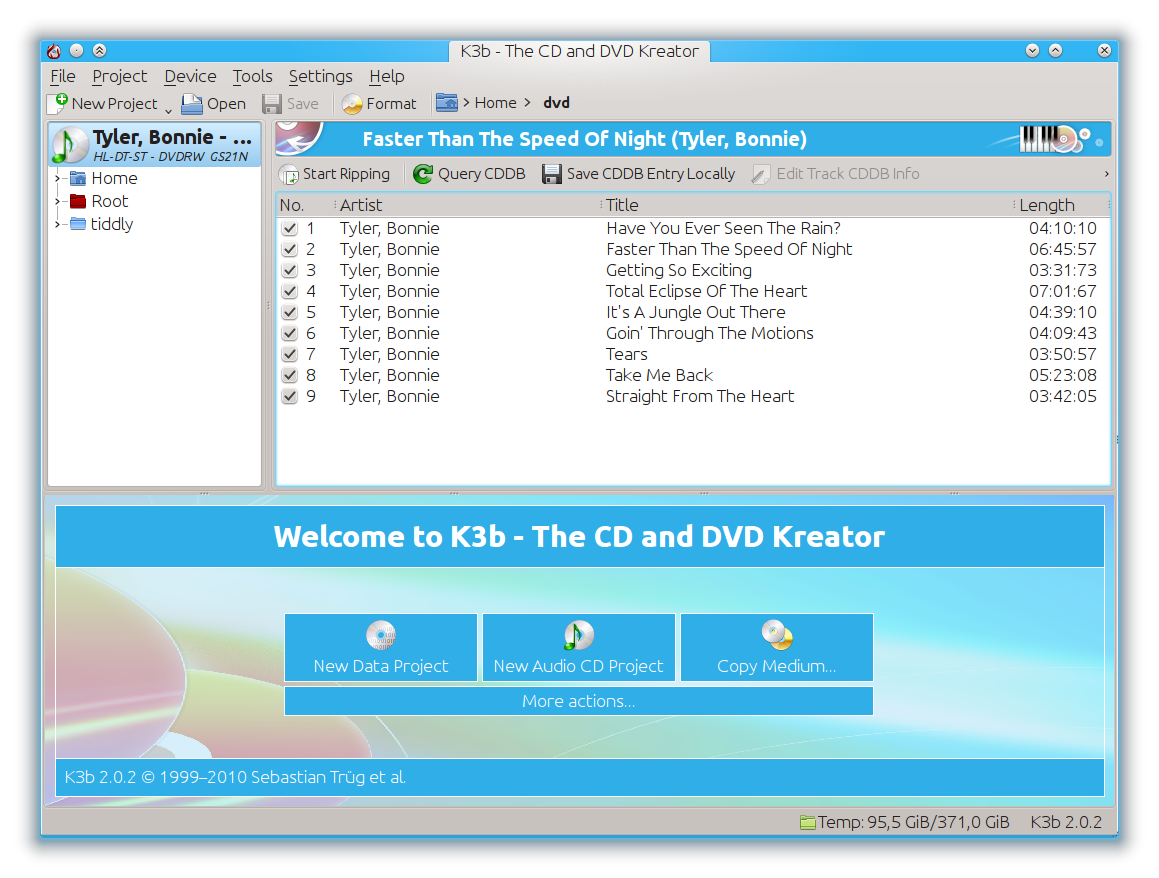Open the Settings menu
The image size is (1159, 878).
[320, 76]
